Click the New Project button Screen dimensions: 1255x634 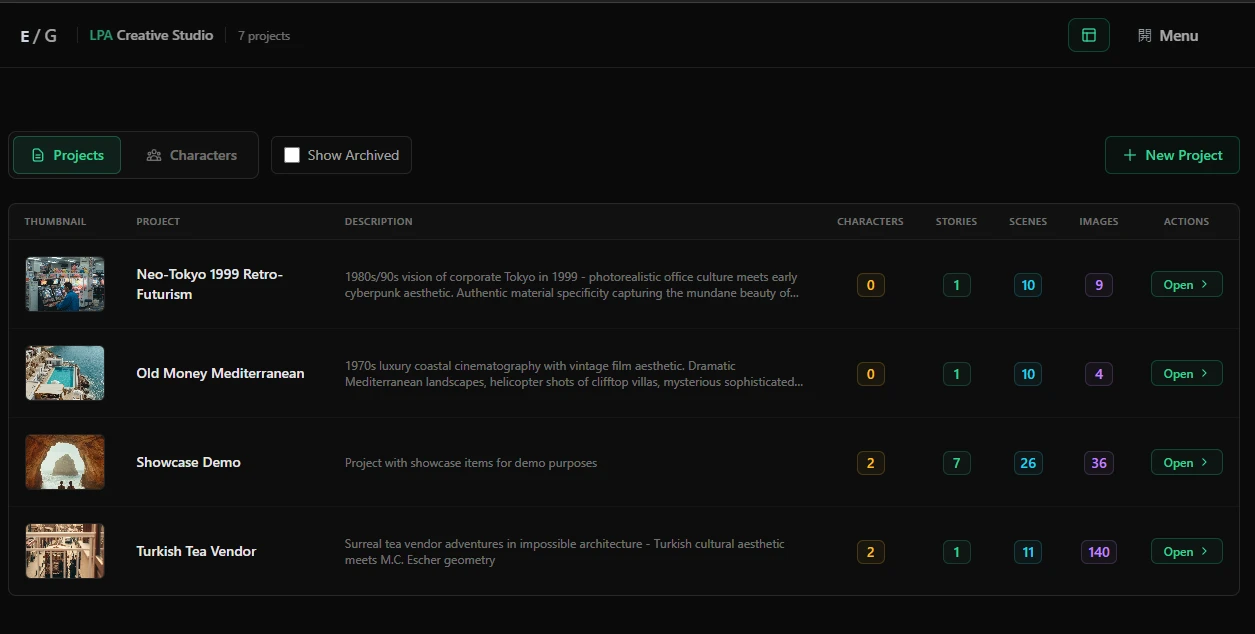[1172, 155]
